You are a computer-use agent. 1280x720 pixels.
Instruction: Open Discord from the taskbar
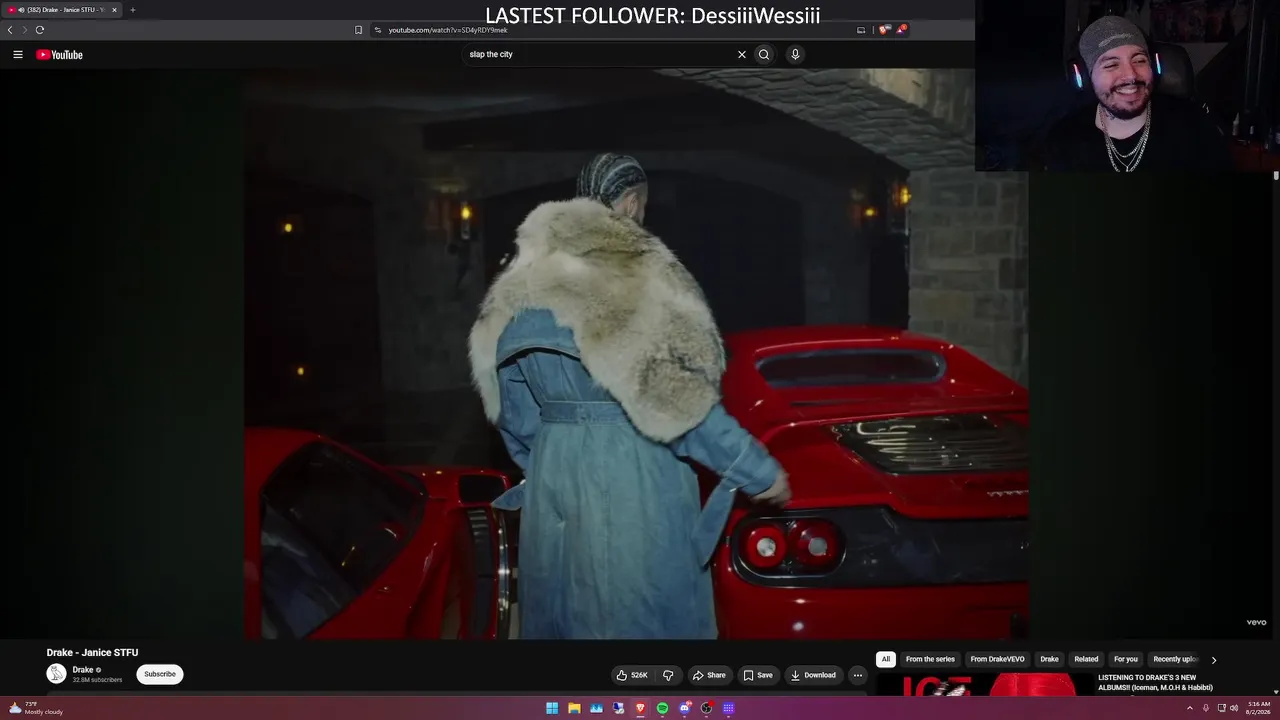(x=685, y=709)
